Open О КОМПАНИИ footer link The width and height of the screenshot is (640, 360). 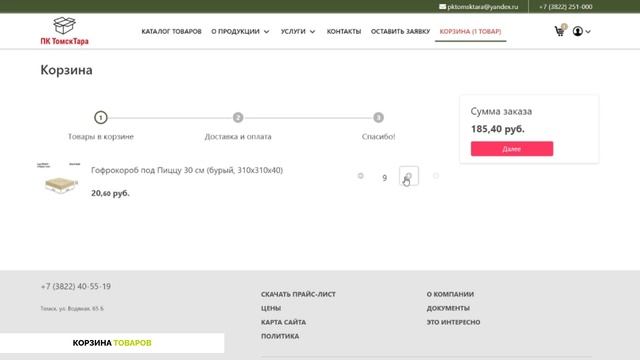tap(450, 294)
